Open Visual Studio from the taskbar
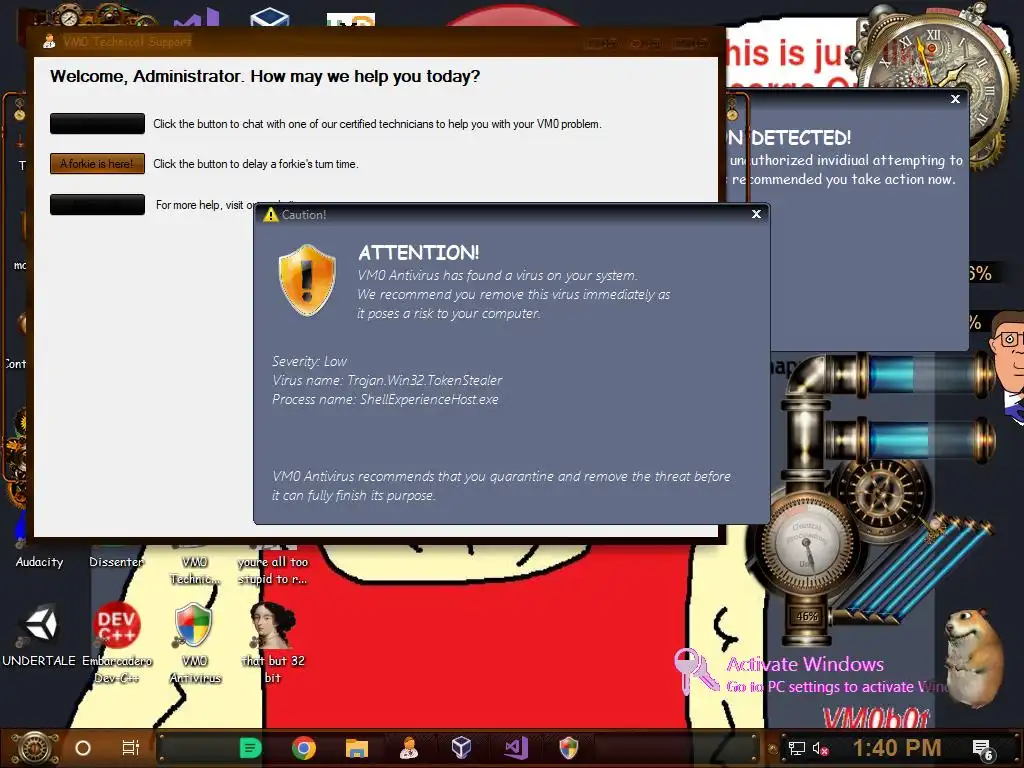The image size is (1024, 768). 515,748
